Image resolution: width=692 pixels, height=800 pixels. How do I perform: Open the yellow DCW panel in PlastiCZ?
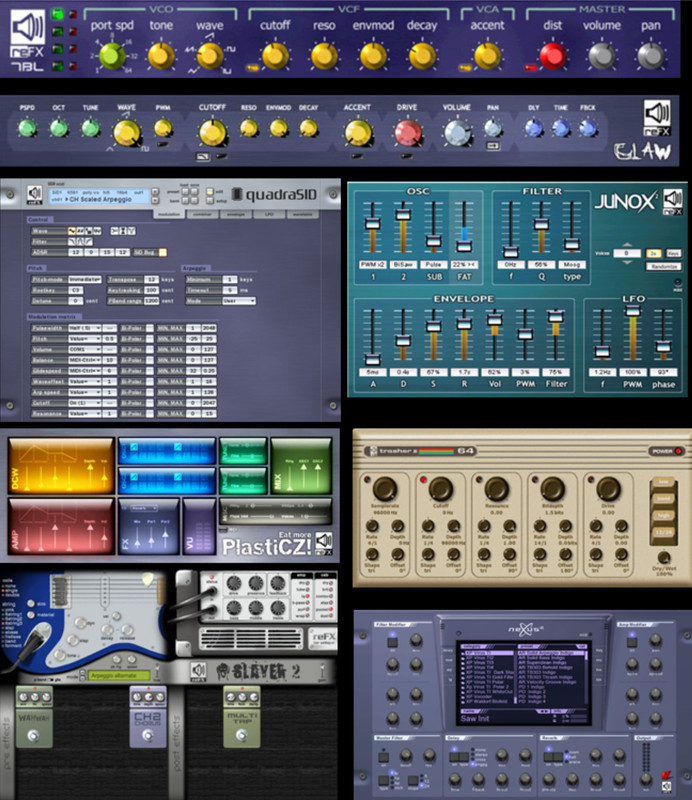61,466
